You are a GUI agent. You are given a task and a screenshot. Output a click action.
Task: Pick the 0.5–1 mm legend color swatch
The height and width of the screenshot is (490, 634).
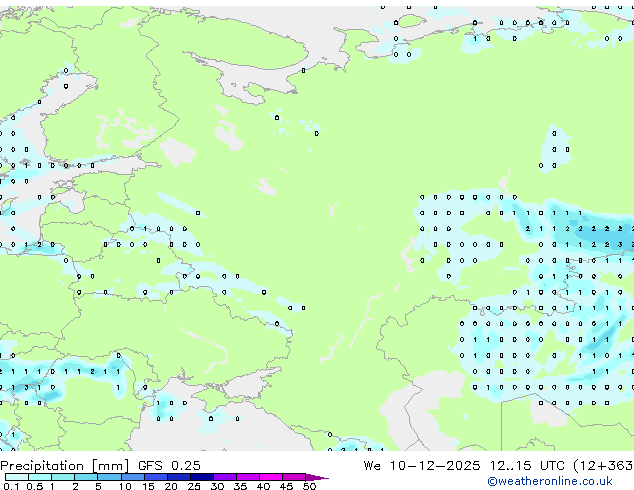click(40, 477)
